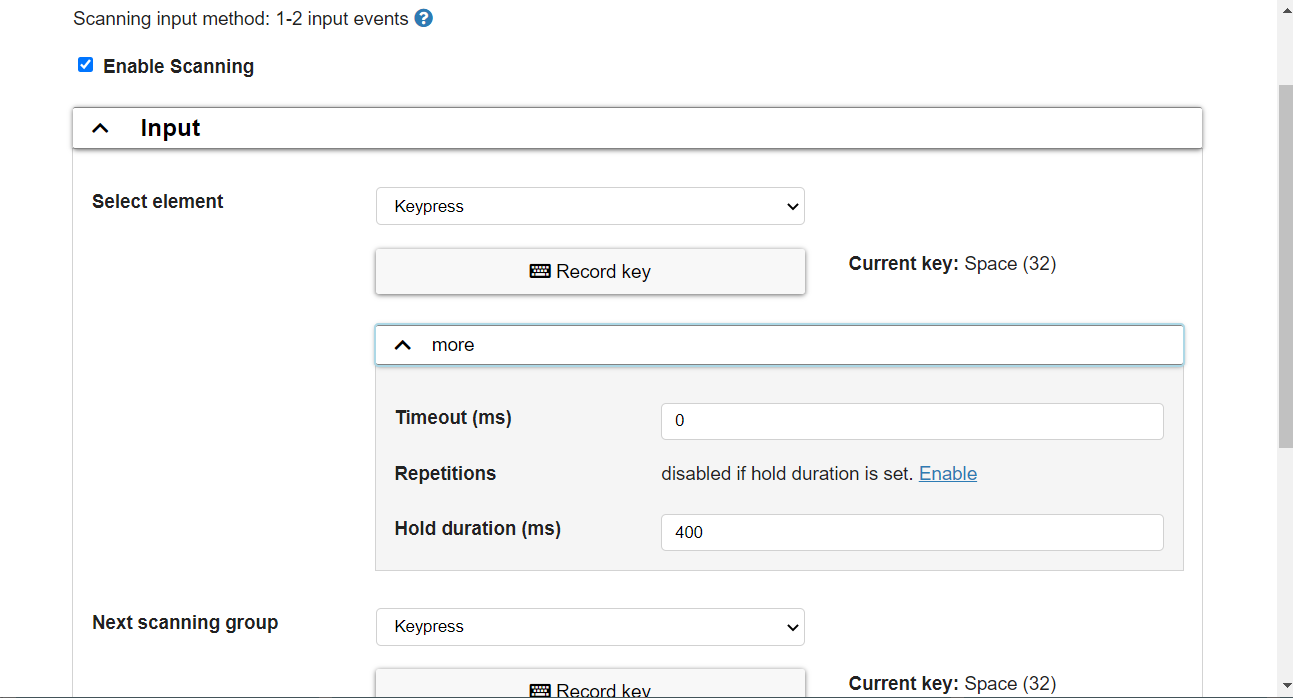1293x698 pixels.
Task: Click the arrow of Next scanning group combo
Action: (x=793, y=627)
